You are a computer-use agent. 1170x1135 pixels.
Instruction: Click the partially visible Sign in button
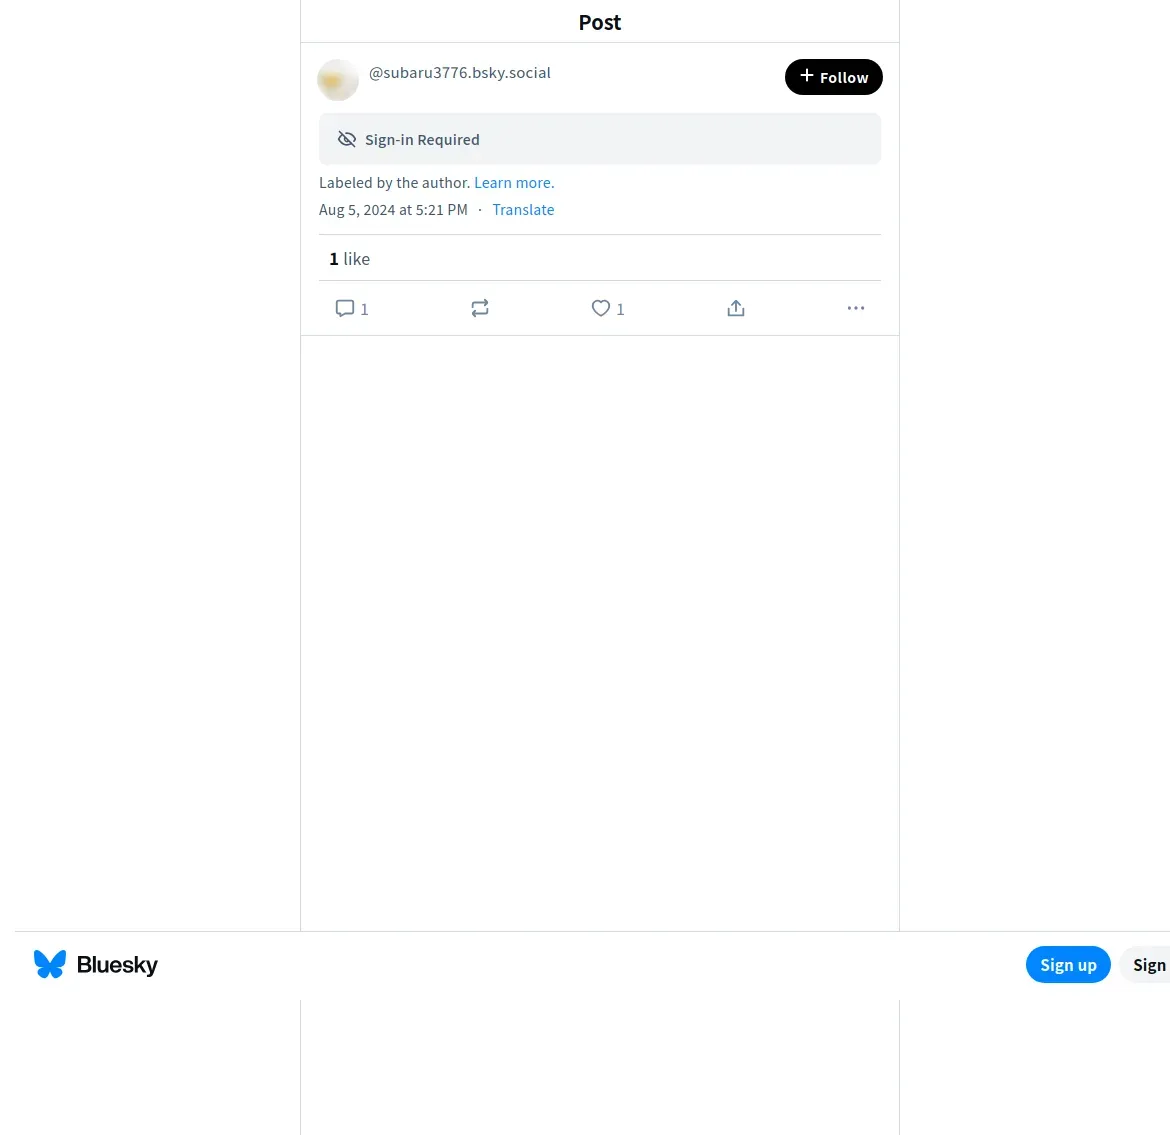[x=1146, y=965]
